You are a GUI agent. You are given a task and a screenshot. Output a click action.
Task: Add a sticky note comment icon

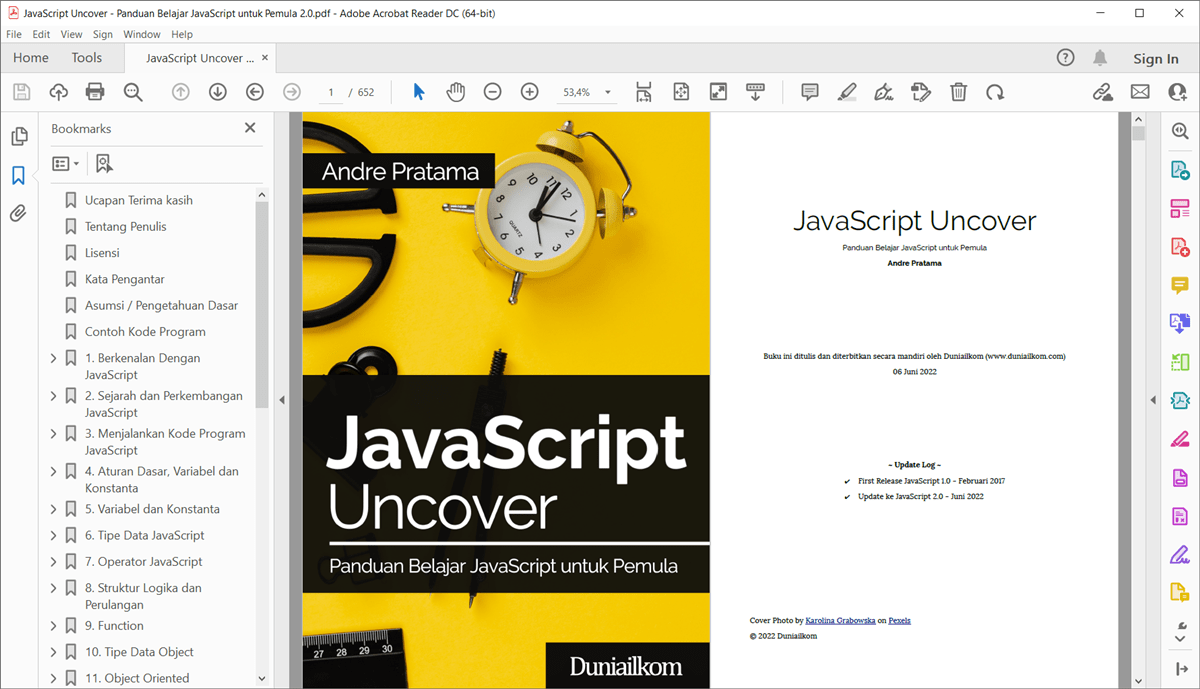point(810,92)
